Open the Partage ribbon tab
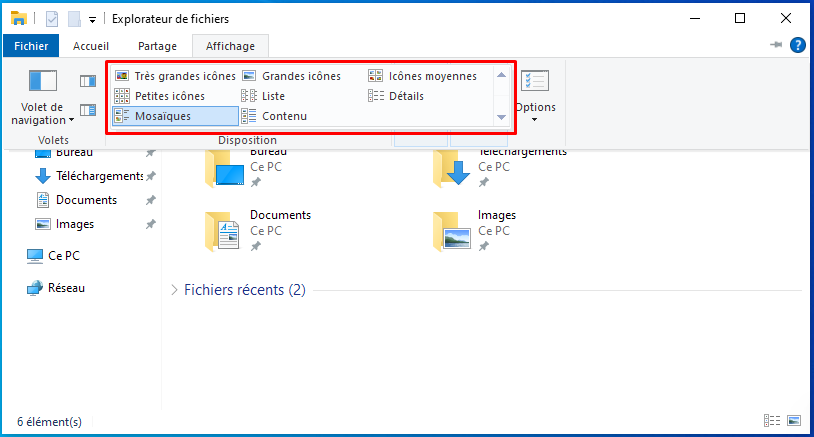Image resolution: width=814 pixels, height=437 pixels. coord(157,46)
